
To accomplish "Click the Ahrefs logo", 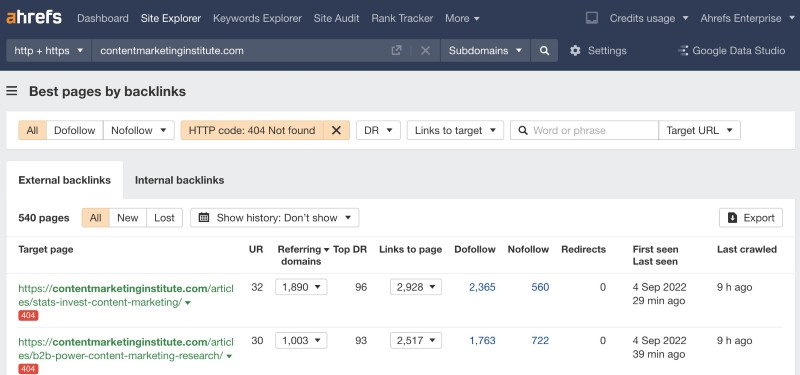I will coord(34,18).
